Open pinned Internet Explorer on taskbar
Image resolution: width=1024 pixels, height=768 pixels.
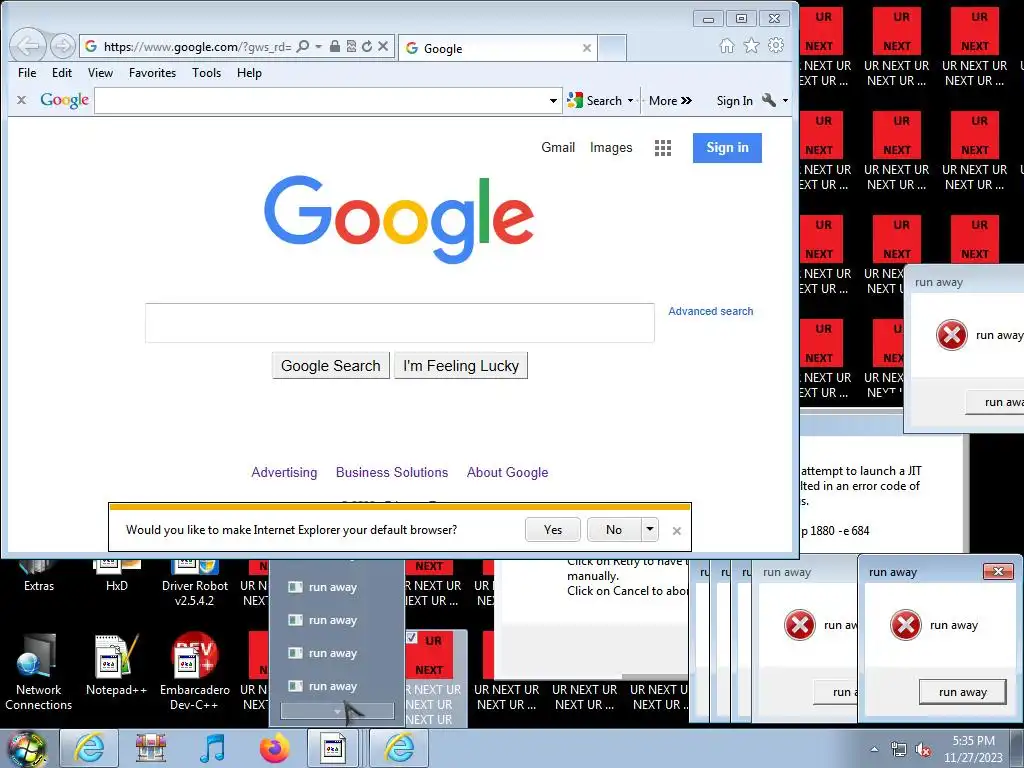pos(89,748)
